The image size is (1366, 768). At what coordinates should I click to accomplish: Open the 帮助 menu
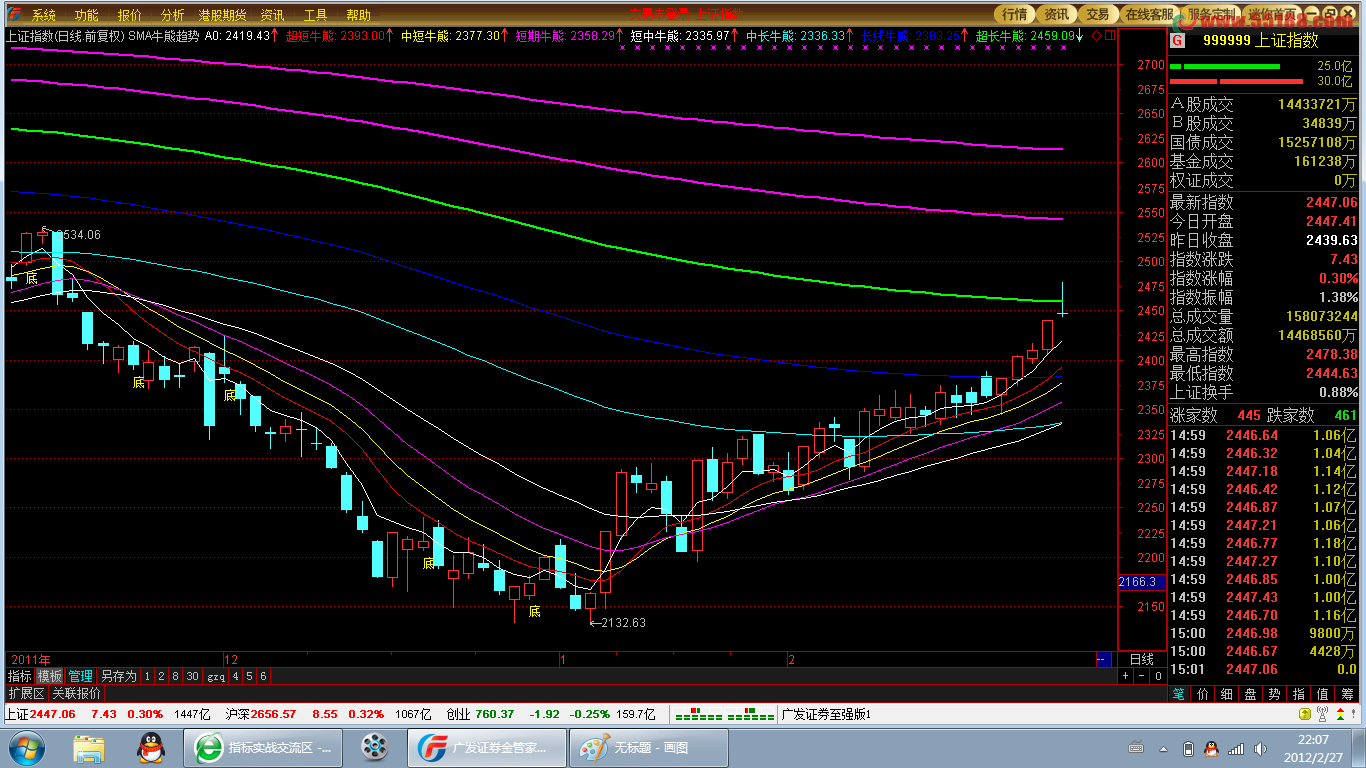[x=358, y=15]
